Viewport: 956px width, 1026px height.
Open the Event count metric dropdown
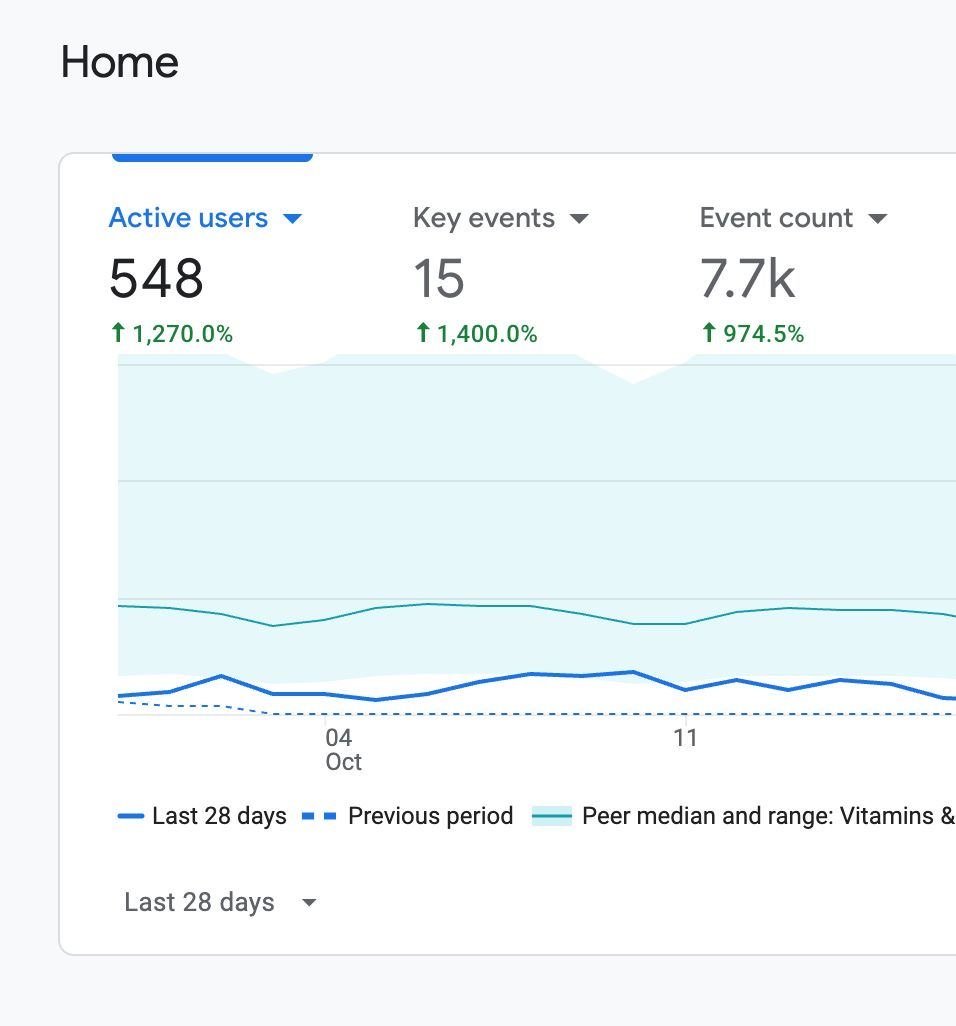793,218
